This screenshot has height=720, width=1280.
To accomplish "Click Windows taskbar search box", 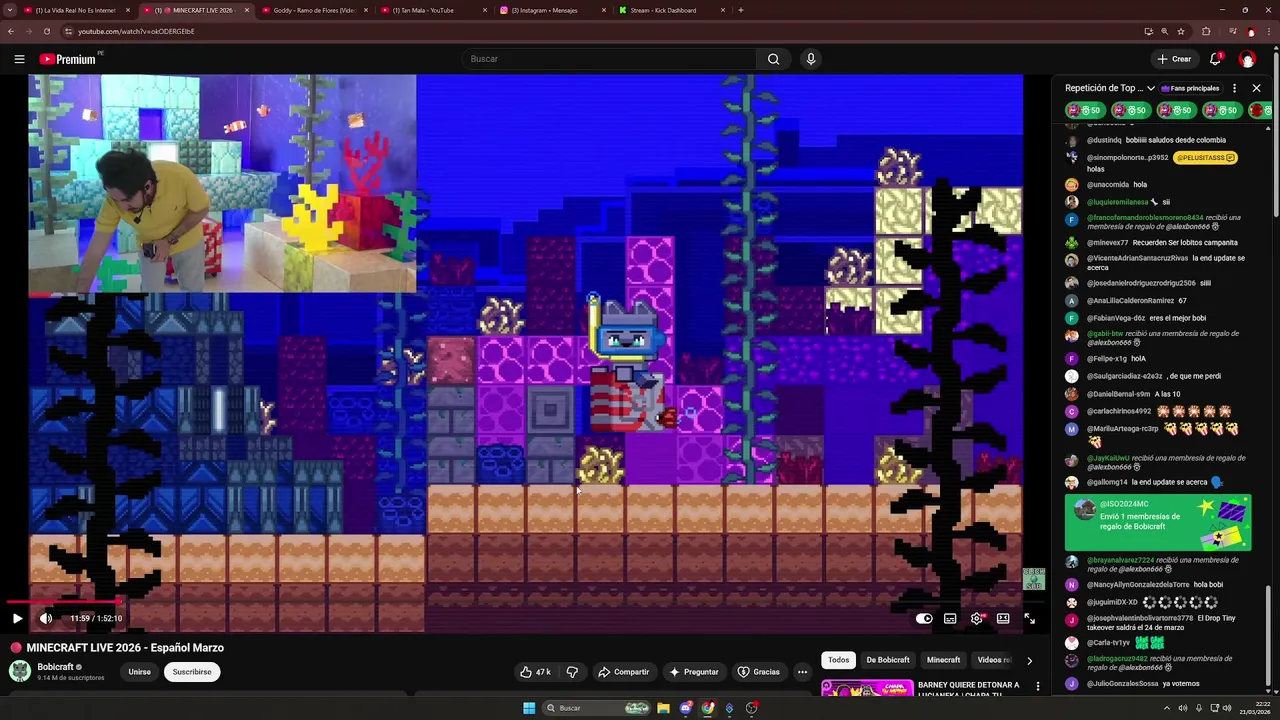I will [x=597, y=708].
